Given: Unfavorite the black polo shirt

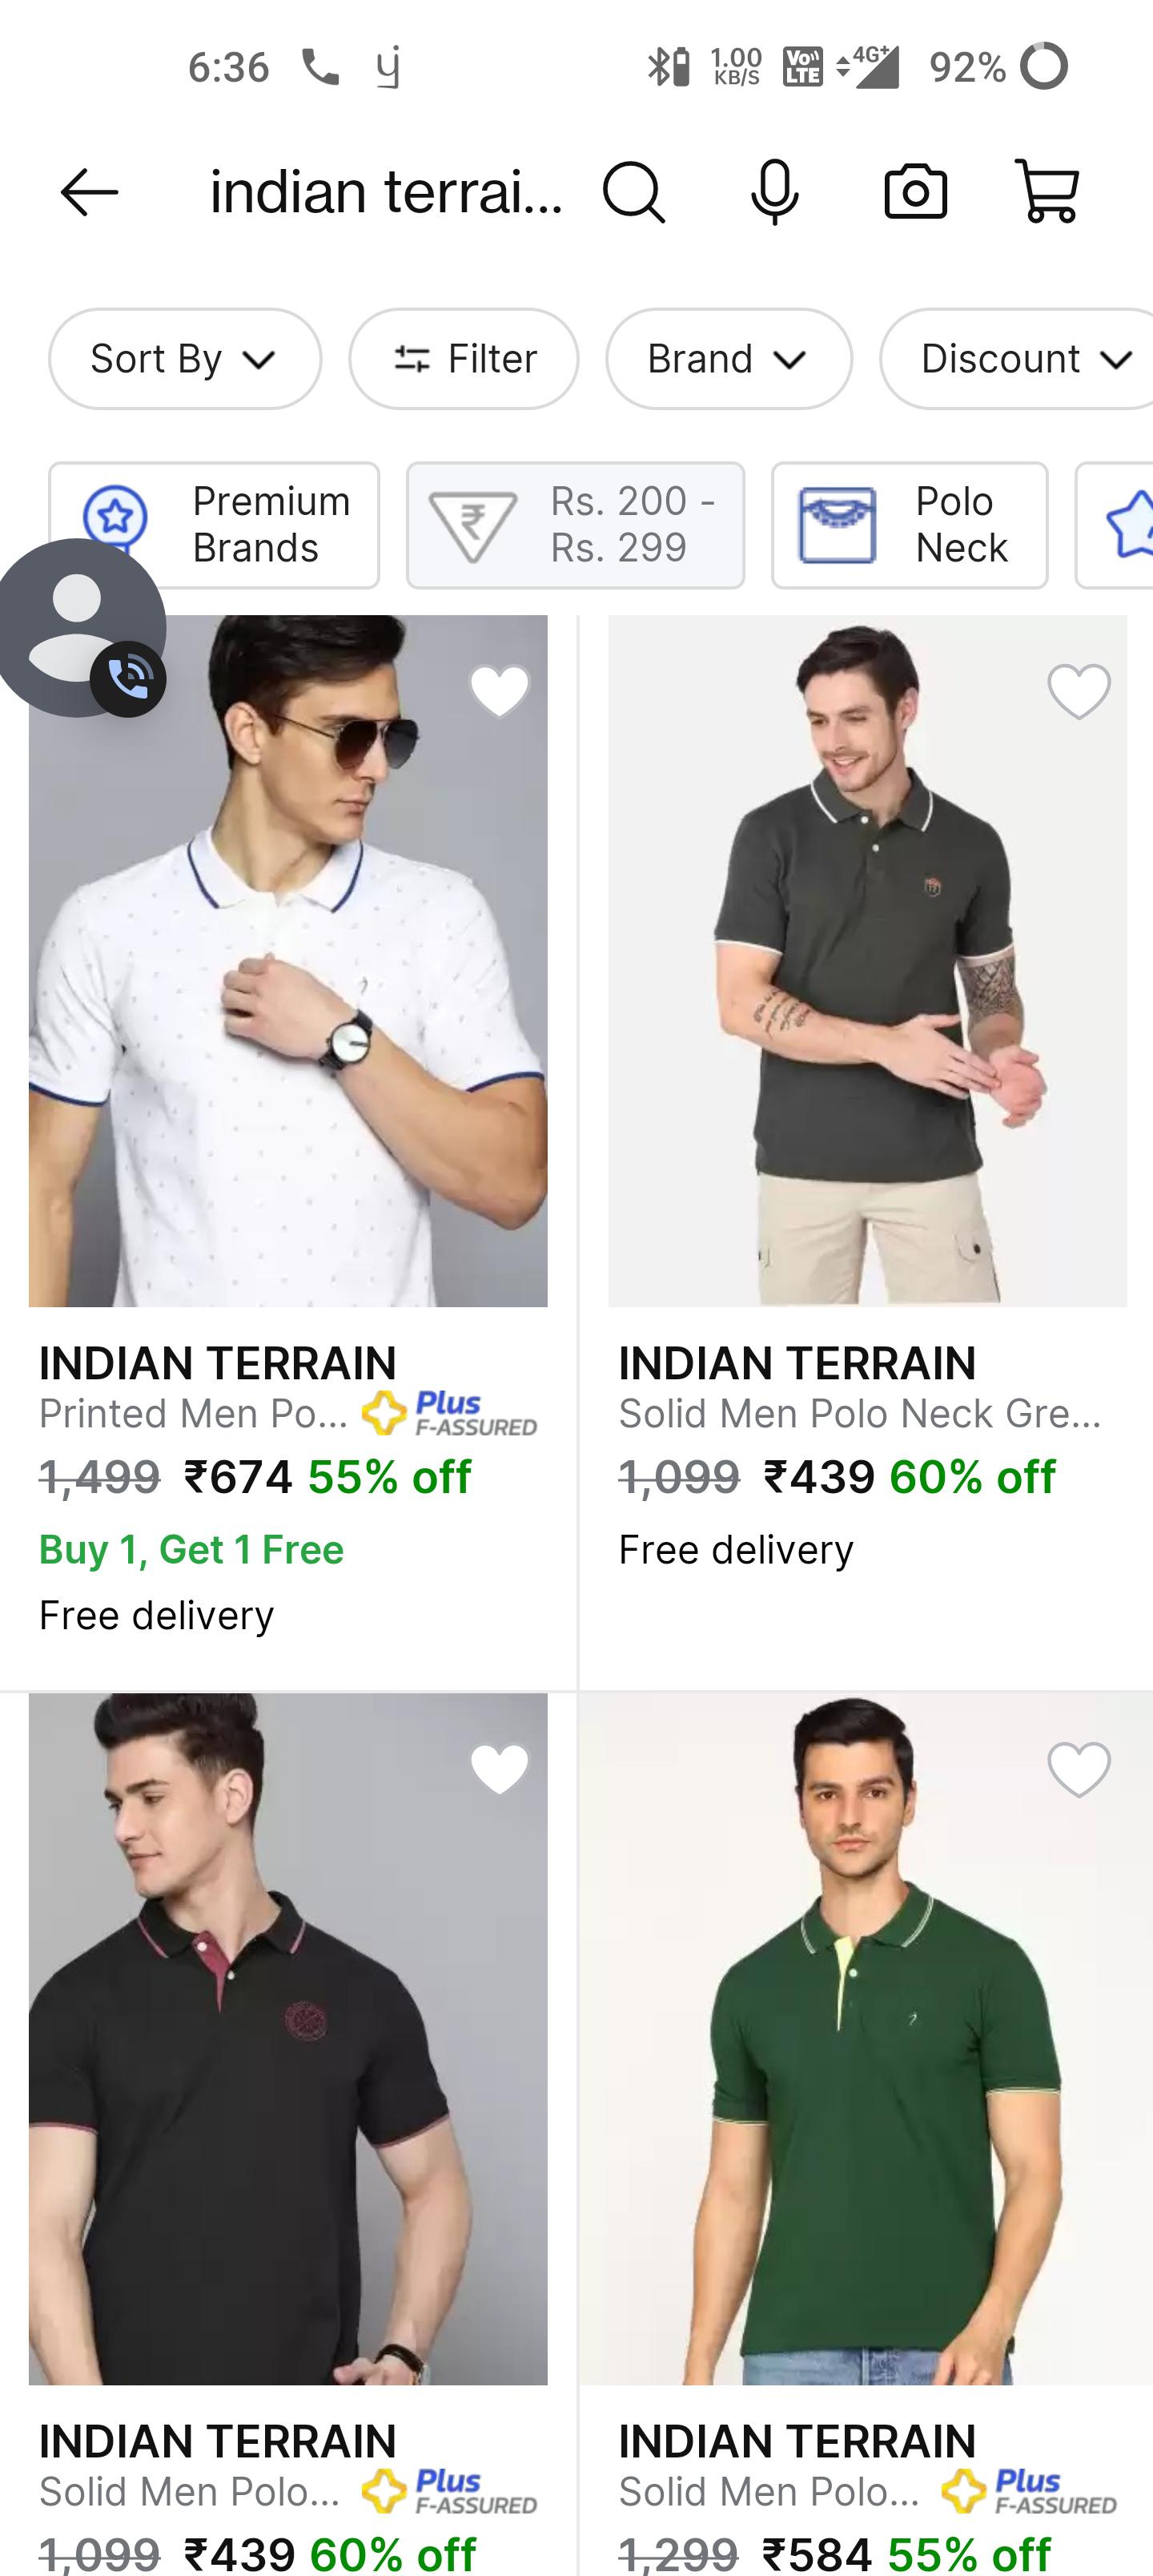Looking at the screenshot, I should pyautogui.click(x=498, y=1768).
